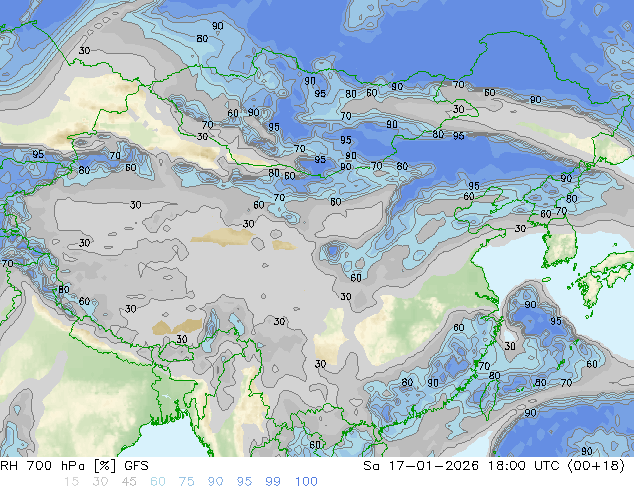This screenshot has width=634, height=490.
Task: Select the legend value 99
Action: [273, 482]
